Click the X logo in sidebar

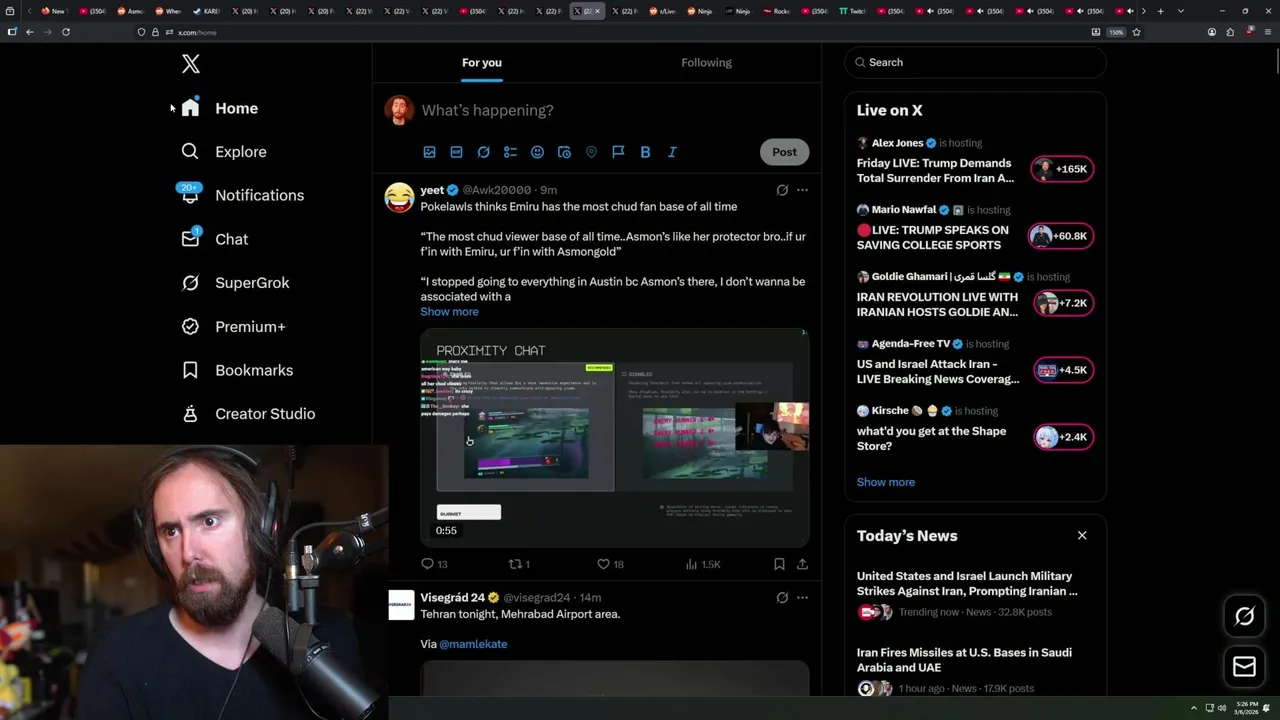pyautogui.click(x=190, y=64)
